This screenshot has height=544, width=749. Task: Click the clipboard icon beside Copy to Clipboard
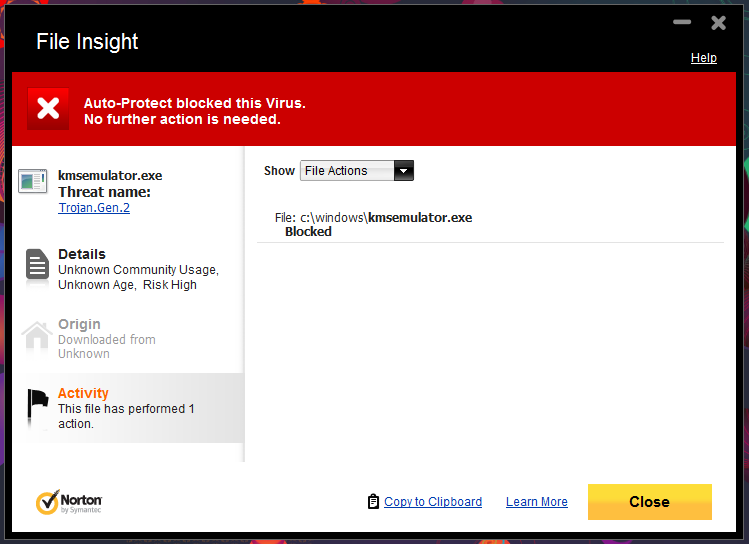coord(373,501)
